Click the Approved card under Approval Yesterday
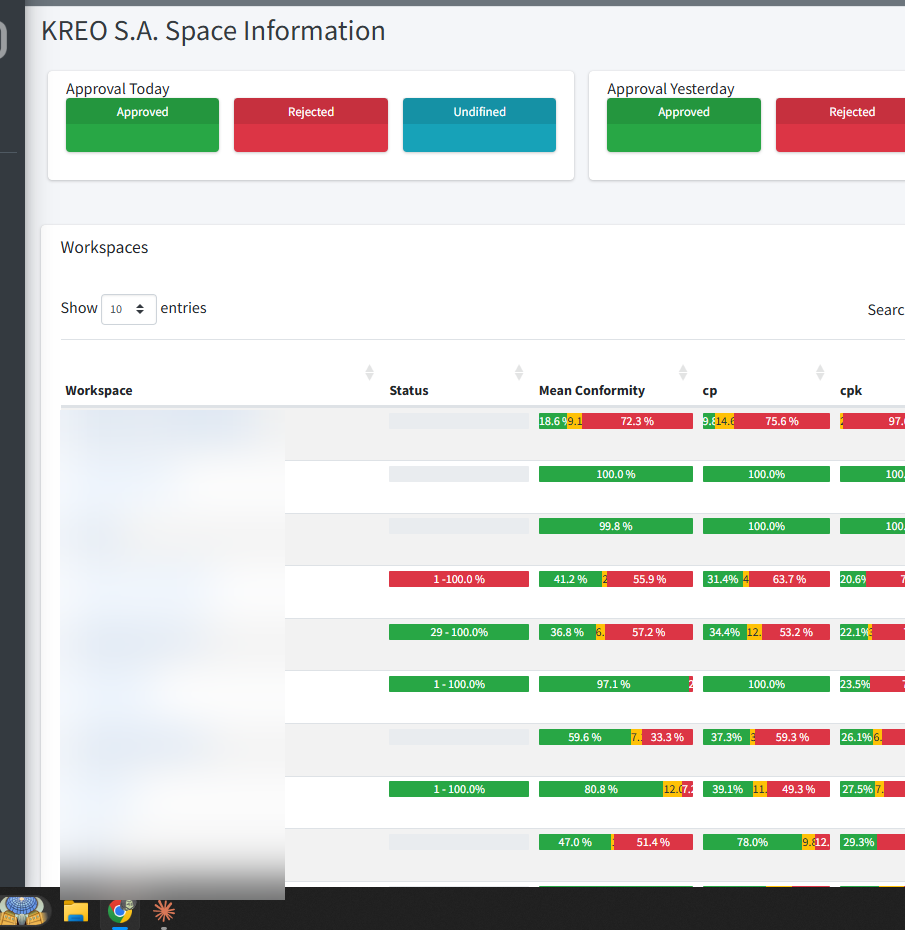 click(683, 125)
